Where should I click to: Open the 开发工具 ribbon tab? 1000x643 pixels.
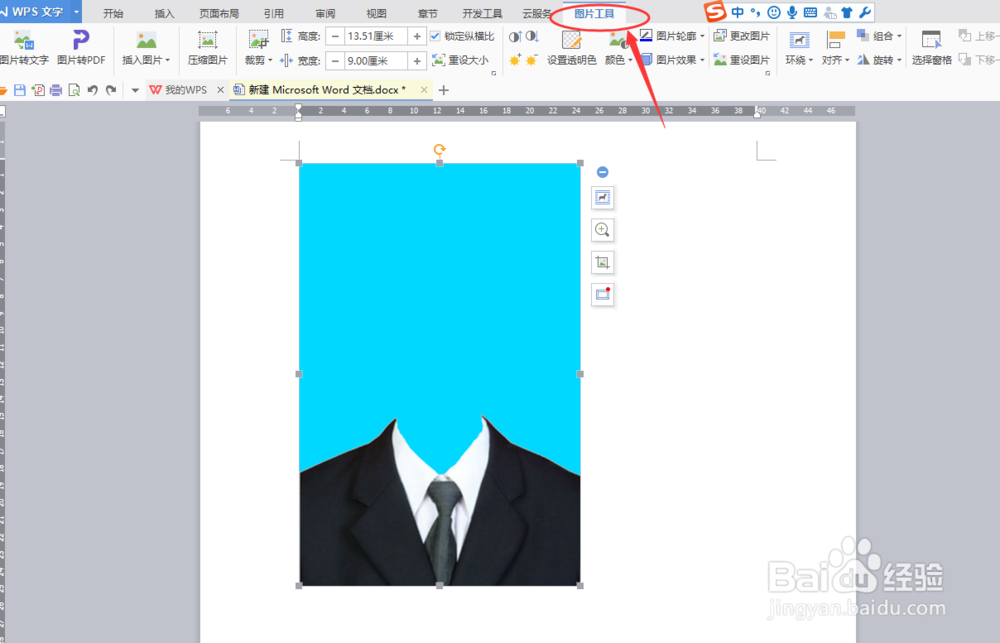[x=482, y=13]
